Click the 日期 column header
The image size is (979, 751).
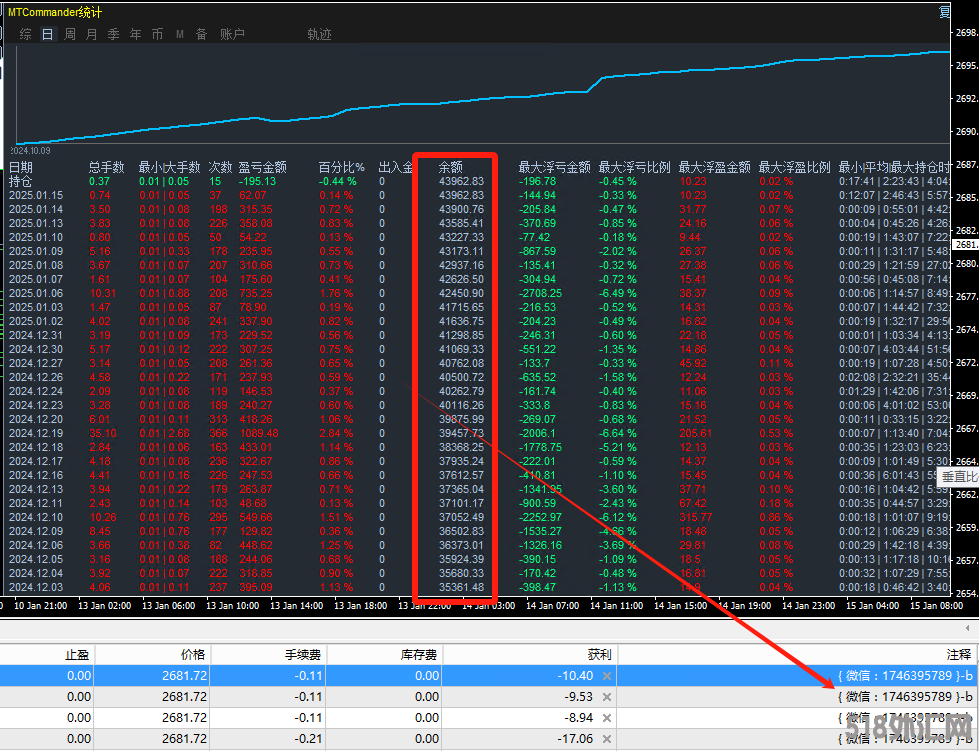21,167
